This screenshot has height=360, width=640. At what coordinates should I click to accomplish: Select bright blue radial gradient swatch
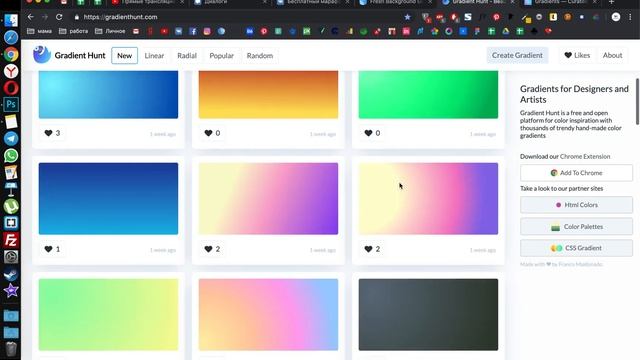(108, 95)
